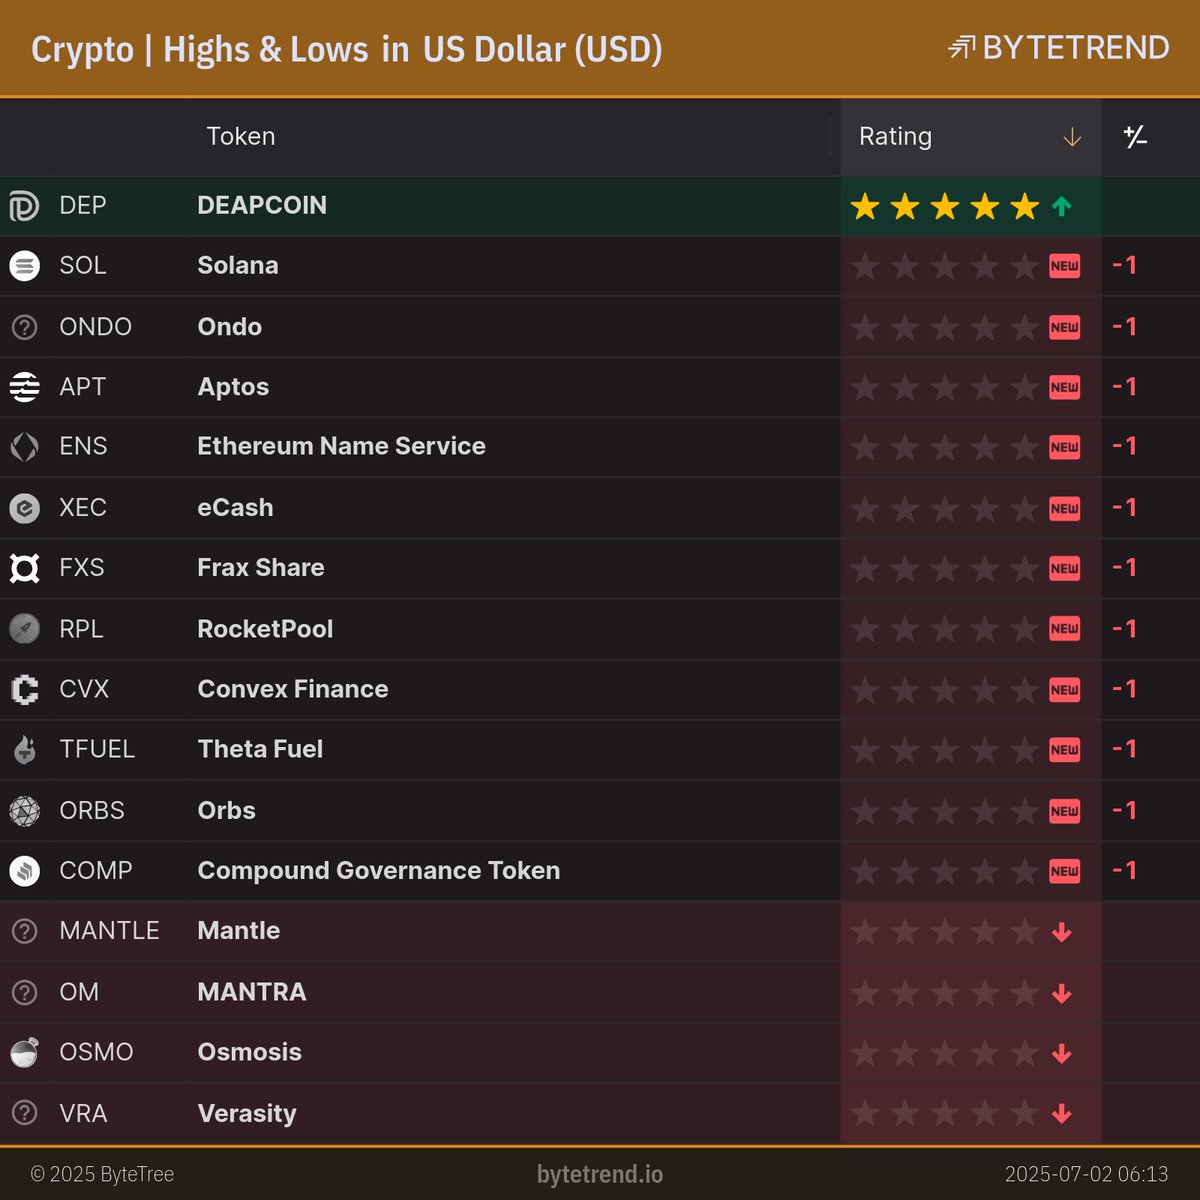Image resolution: width=1200 pixels, height=1200 pixels.
Task: Select the Osmosis token name
Action: (250, 1052)
